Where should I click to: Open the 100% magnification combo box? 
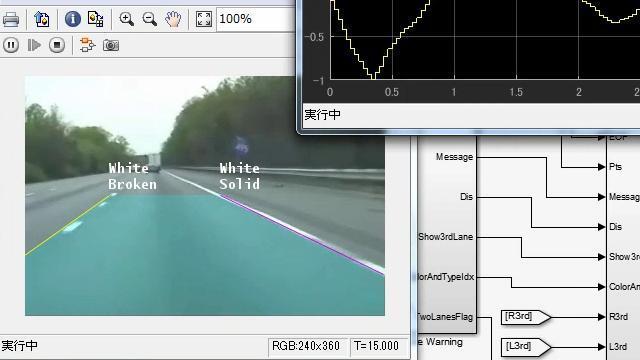256,19
